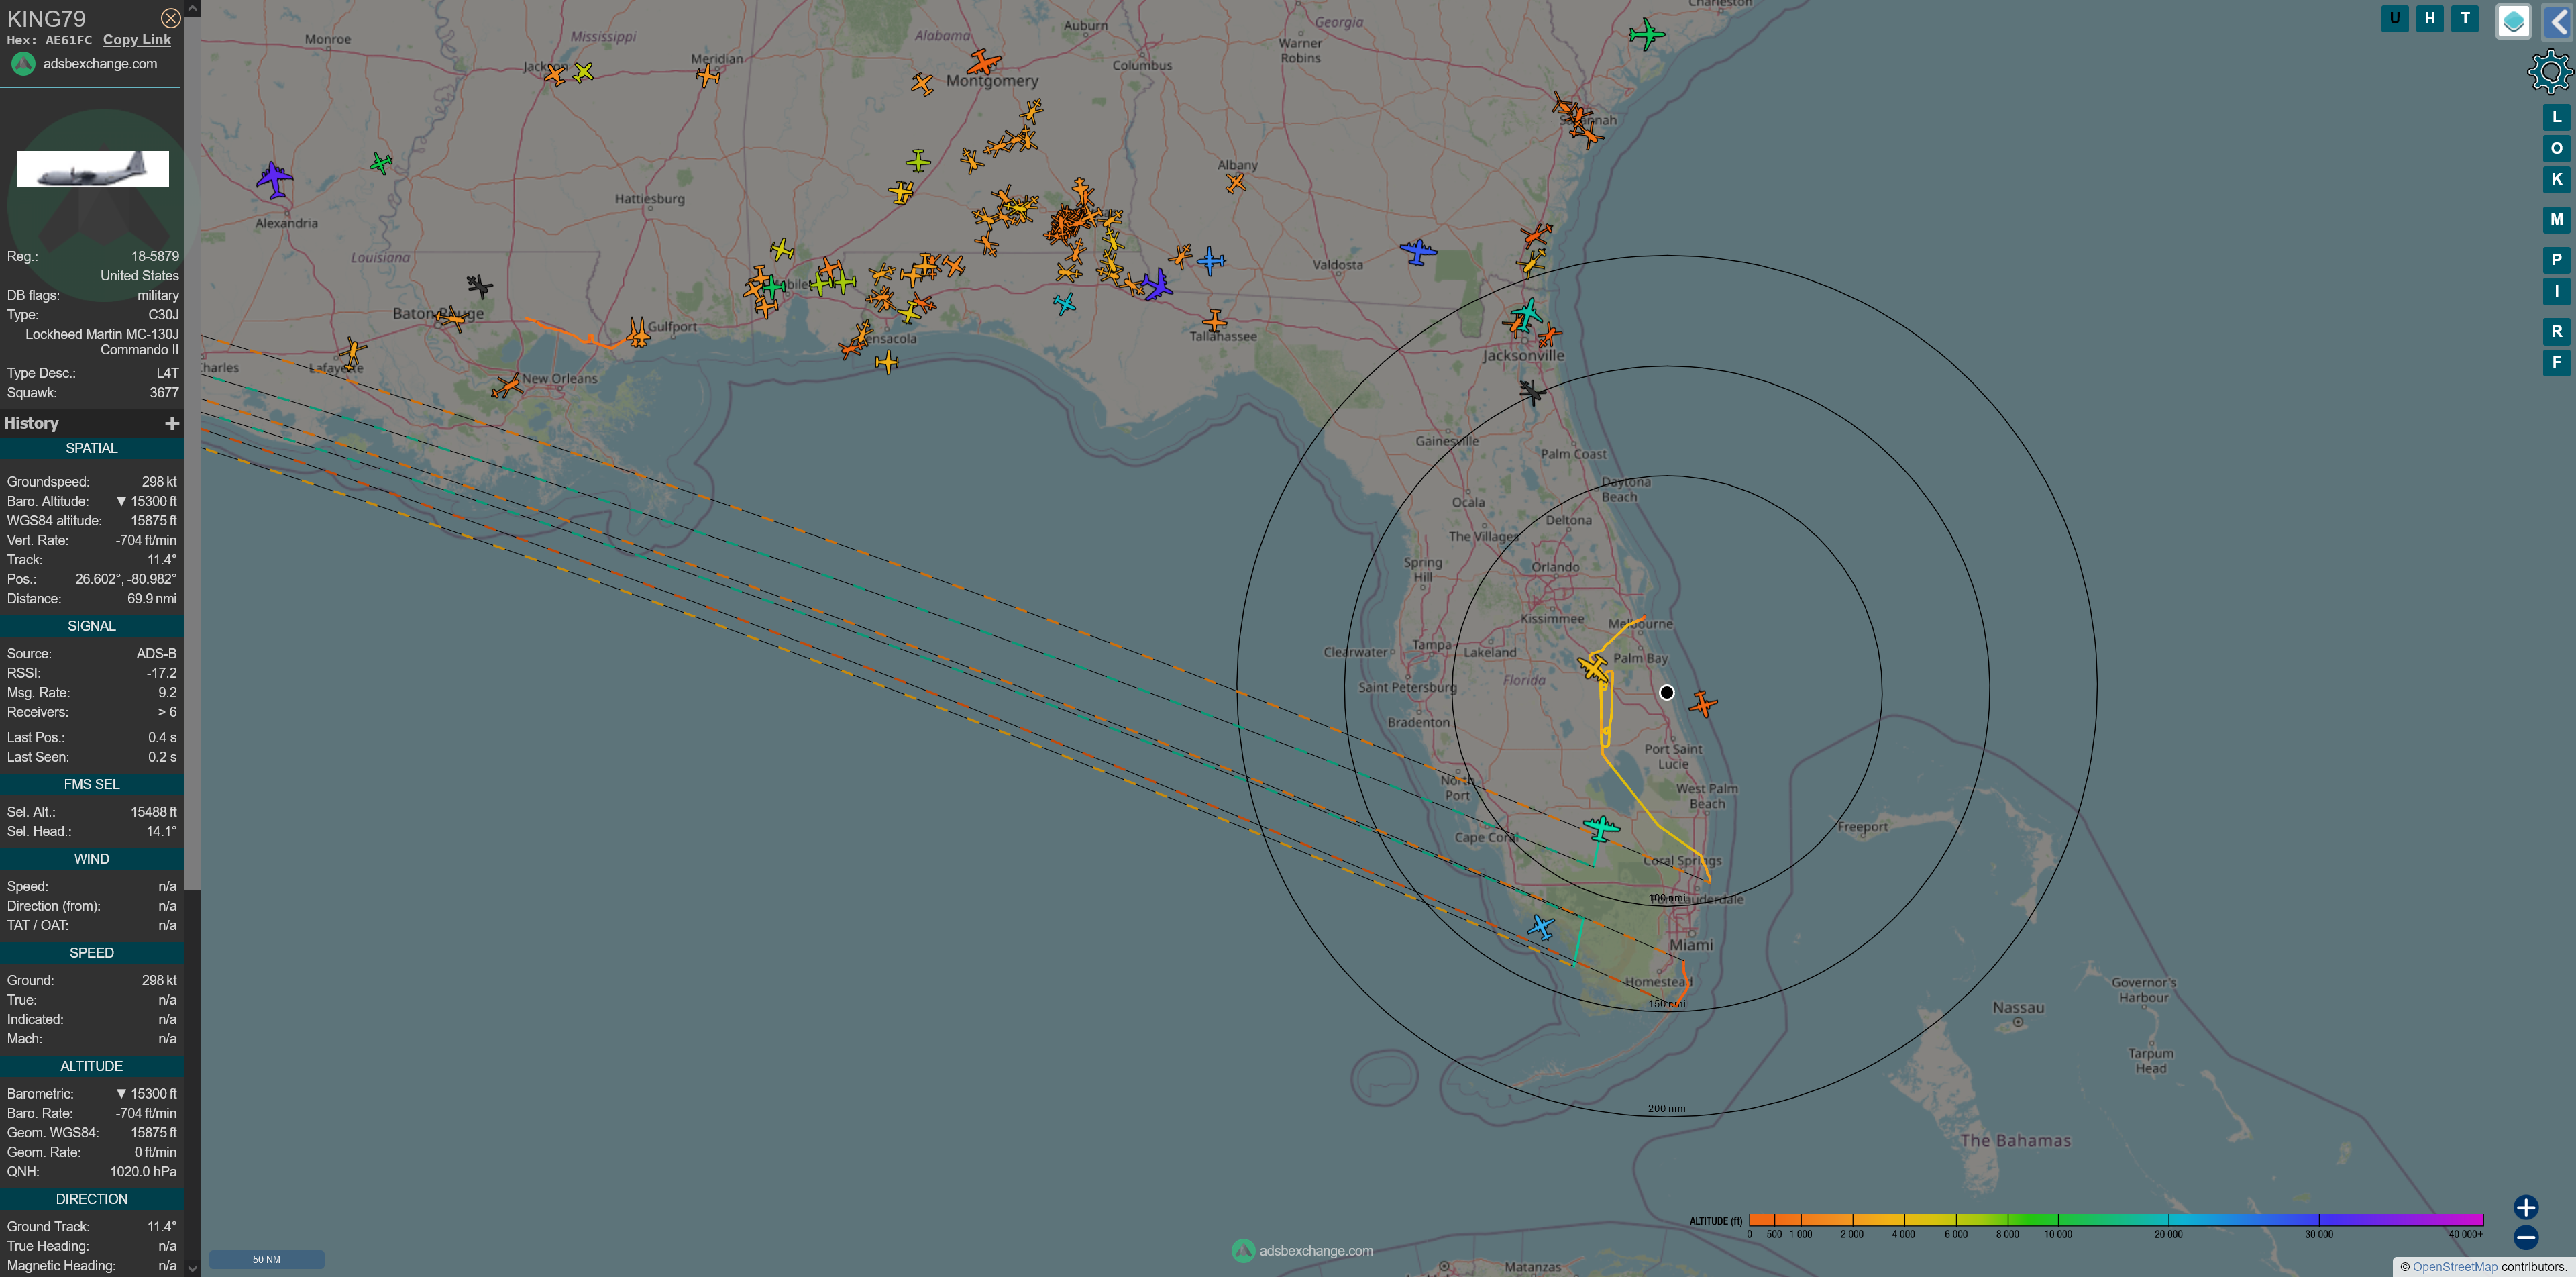2576x1277 pixels.
Task: Toggle the K map option button
Action: [2557, 179]
